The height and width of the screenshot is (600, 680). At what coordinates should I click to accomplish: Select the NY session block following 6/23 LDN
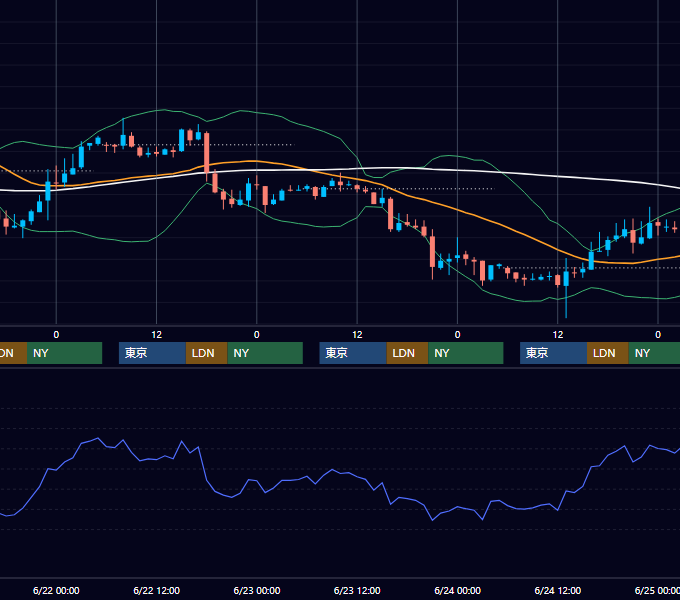pos(466,353)
